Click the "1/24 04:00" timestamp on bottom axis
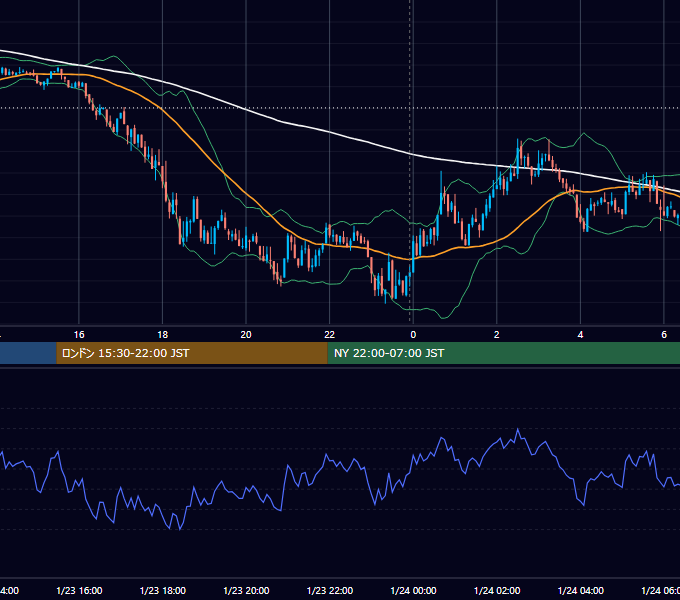The width and height of the screenshot is (680, 600). pyautogui.click(x=581, y=590)
